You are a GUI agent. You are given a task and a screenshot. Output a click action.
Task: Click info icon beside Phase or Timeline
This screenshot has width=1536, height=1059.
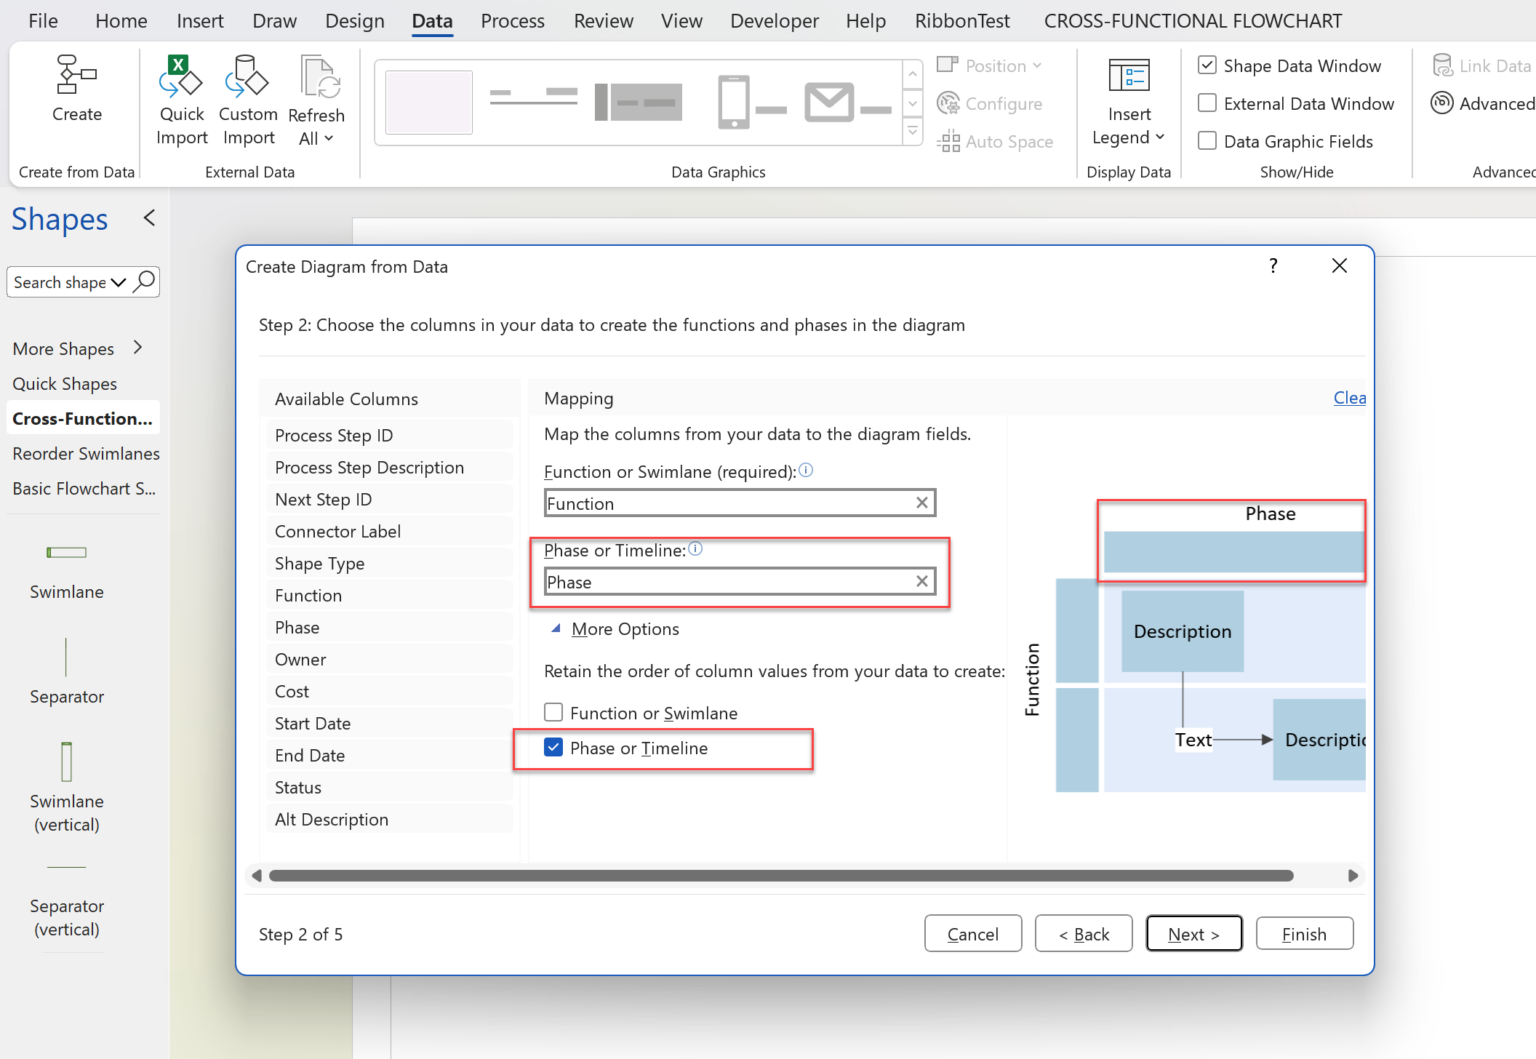coord(696,549)
